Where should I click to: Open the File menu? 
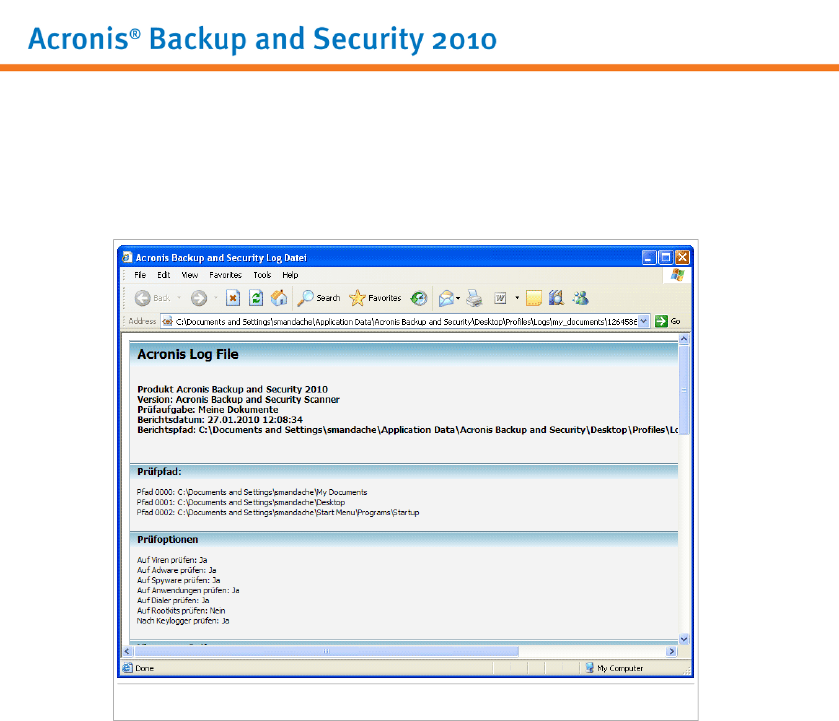point(140,275)
